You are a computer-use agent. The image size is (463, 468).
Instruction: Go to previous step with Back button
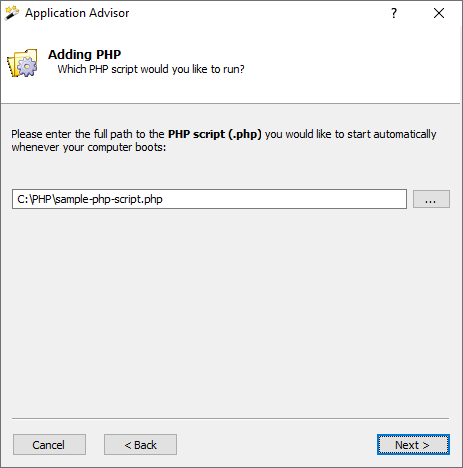point(140,445)
